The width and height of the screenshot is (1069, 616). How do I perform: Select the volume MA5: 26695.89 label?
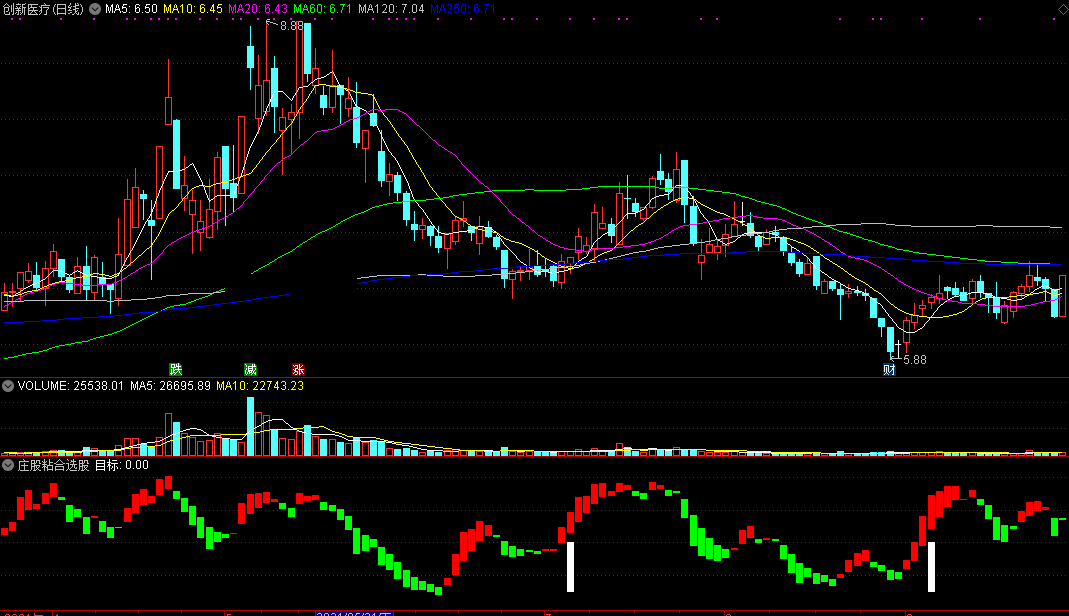170,386
